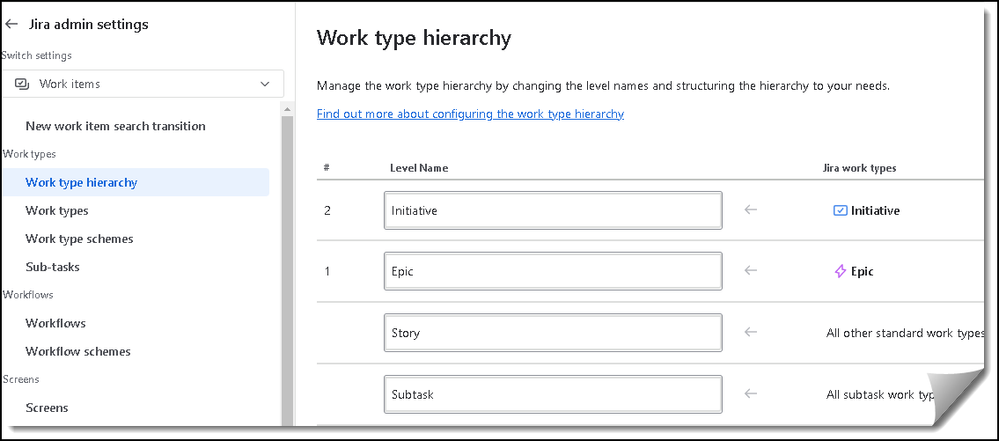
Task: Click the left arrow in Subtask row
Action: (x=751, y=394)
